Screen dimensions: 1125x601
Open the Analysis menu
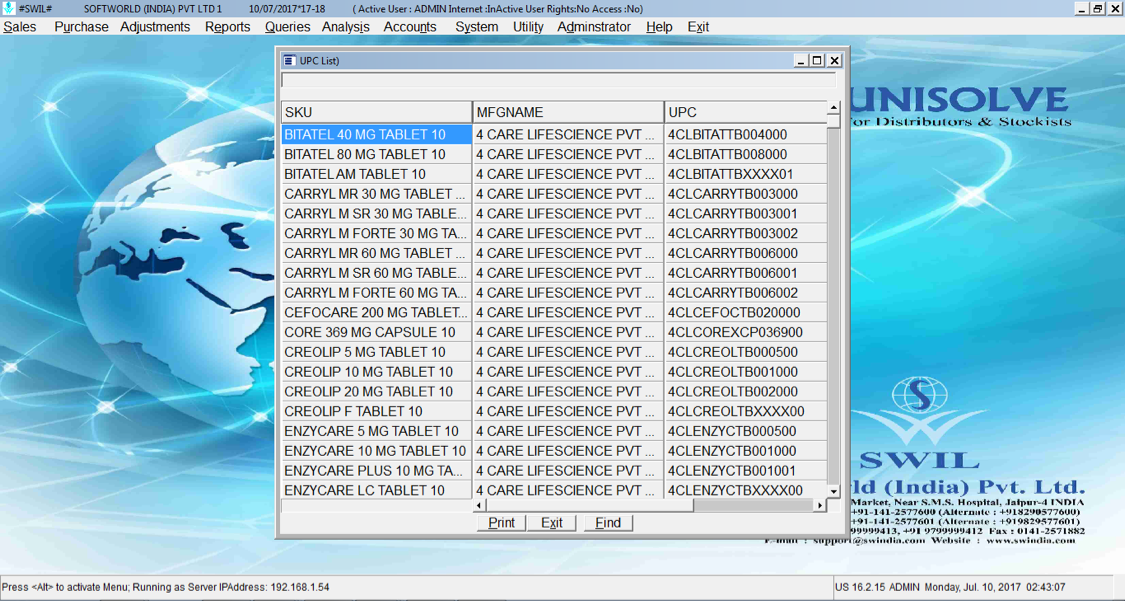(x=345, y=27)
